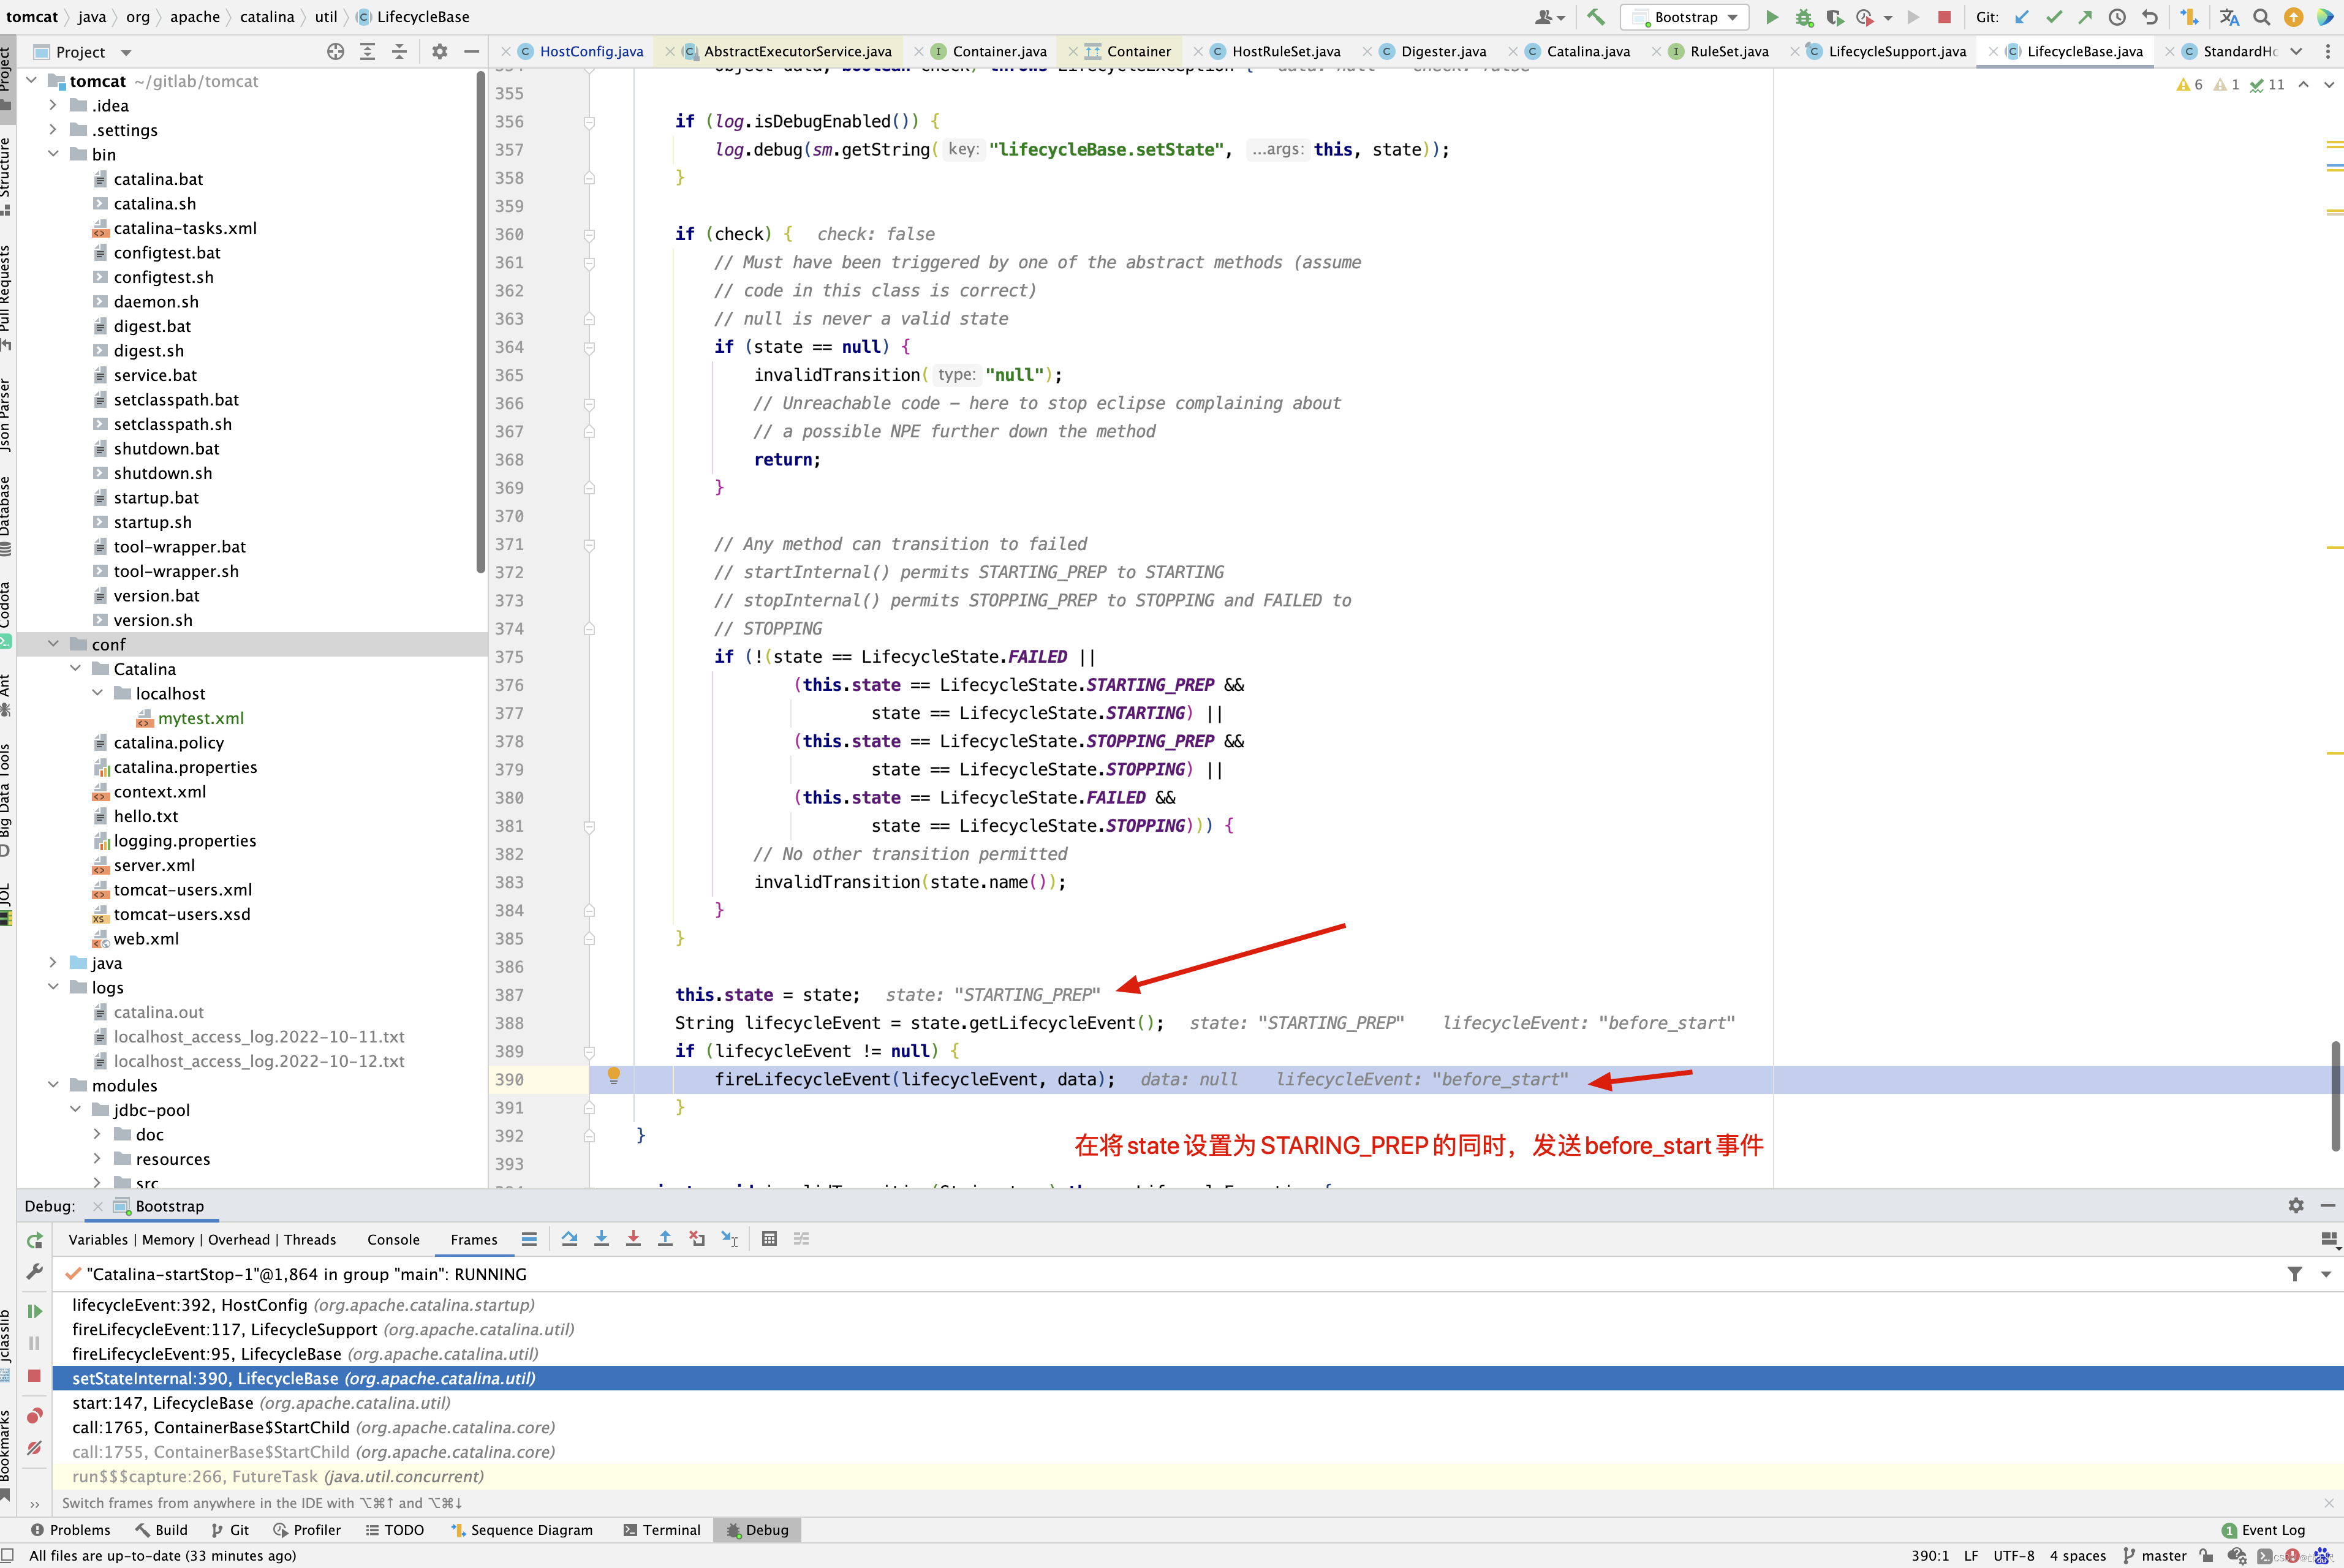The height and width of the screenshot is (1568, 2344).
Task: Click the Build project hammer icon
Action: pos(1596,17)
